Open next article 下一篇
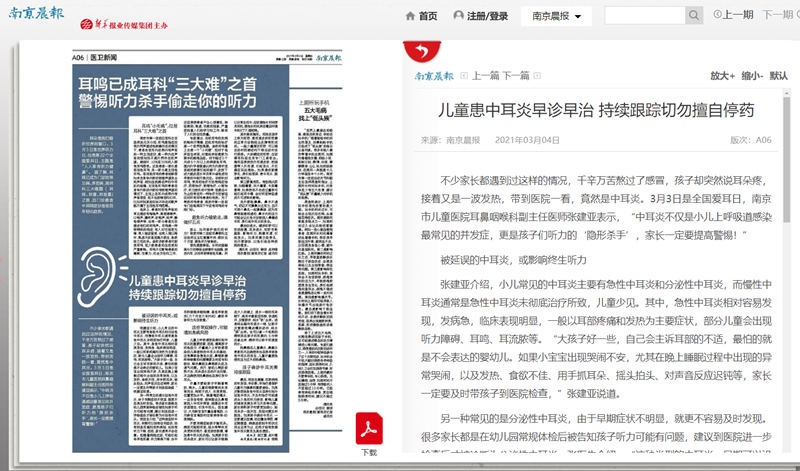The image size is (800, 471). coord(516,76)
